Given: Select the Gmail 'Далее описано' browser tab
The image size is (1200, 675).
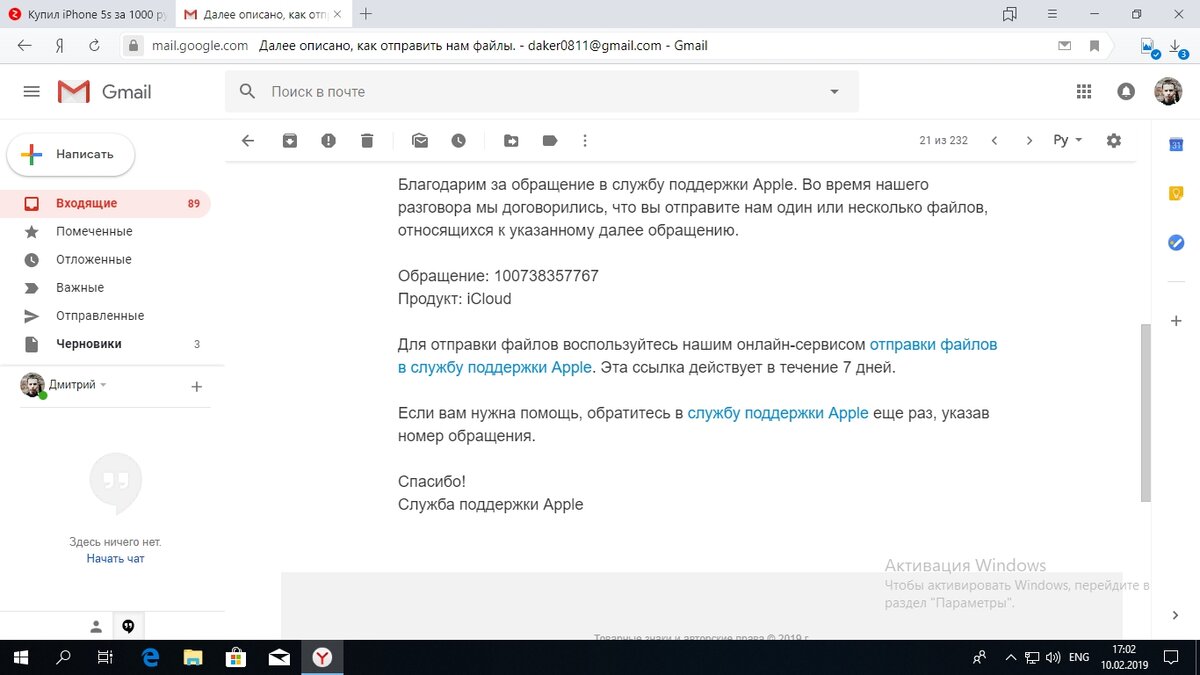Looking at the screenshot, I should pos(263,14).
